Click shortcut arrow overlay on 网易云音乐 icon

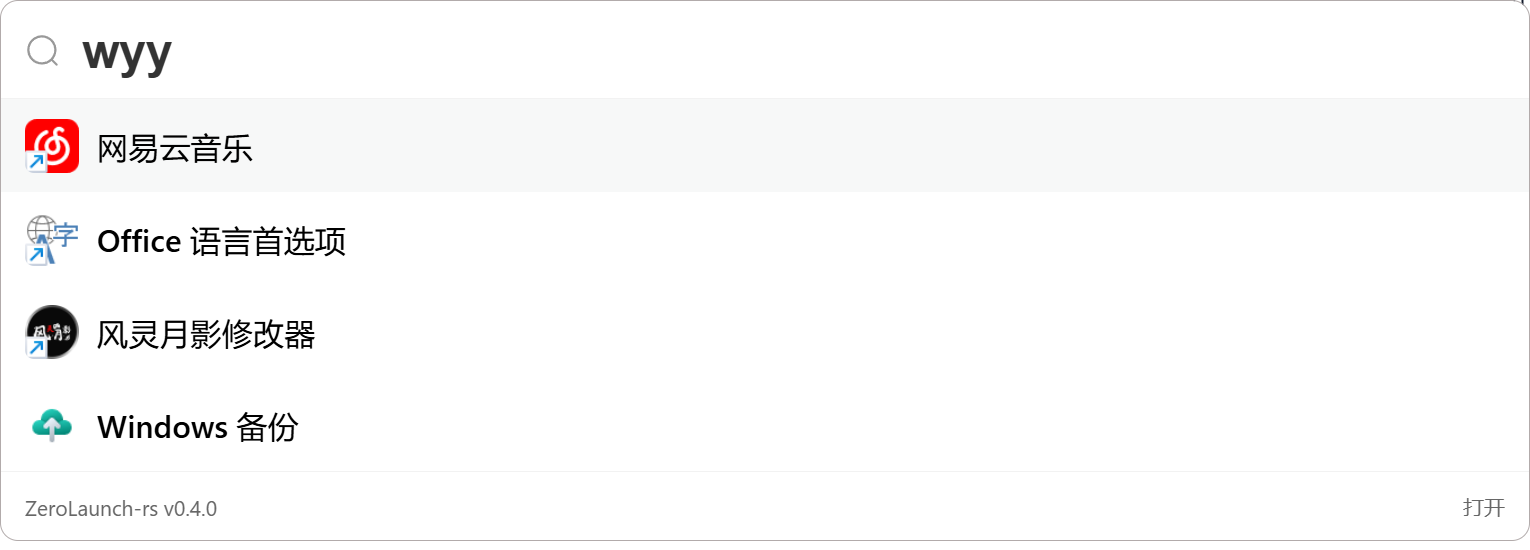(x=36, y=163)
